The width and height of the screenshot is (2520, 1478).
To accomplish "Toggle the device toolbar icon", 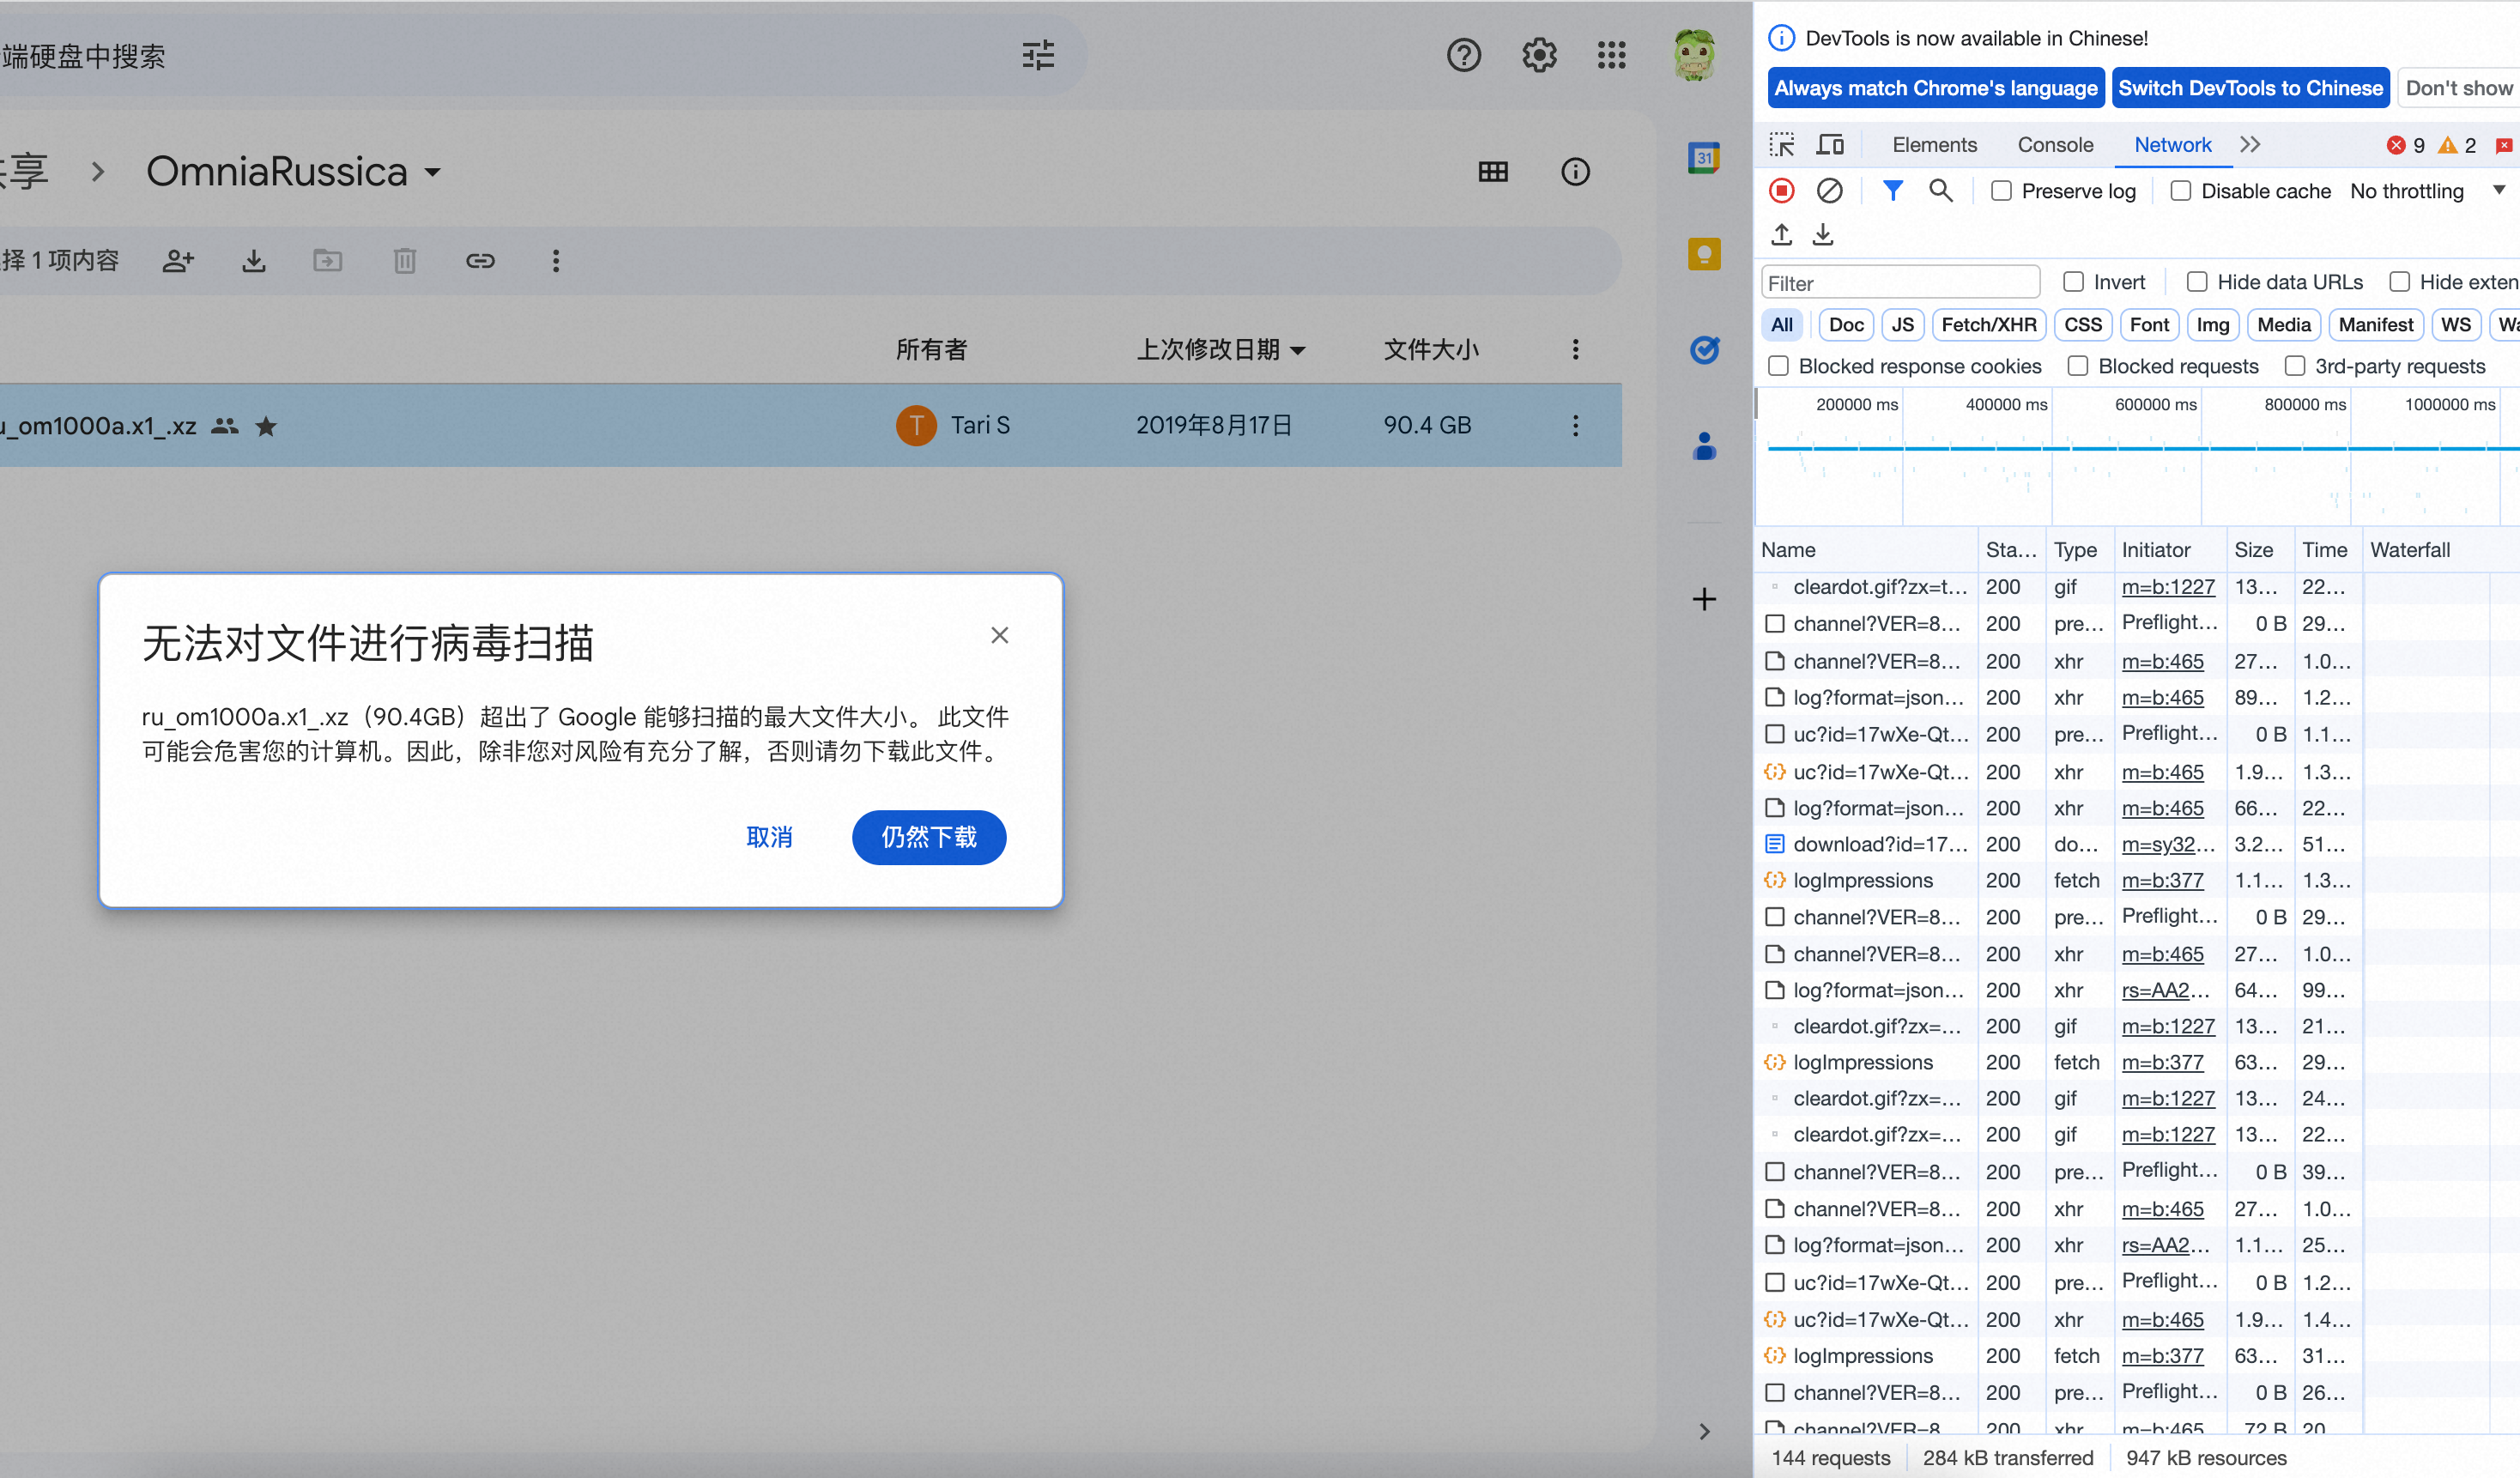I will pos(1829,145).
